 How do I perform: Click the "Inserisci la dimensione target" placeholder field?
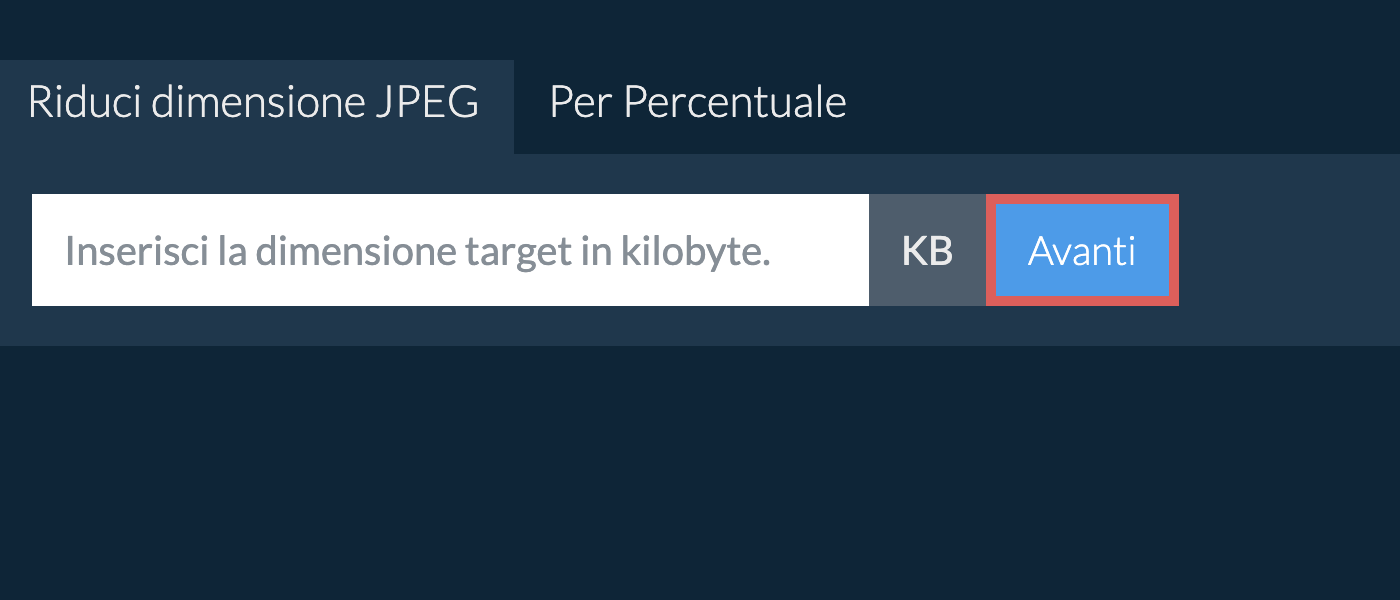click(x=450, y=250)
